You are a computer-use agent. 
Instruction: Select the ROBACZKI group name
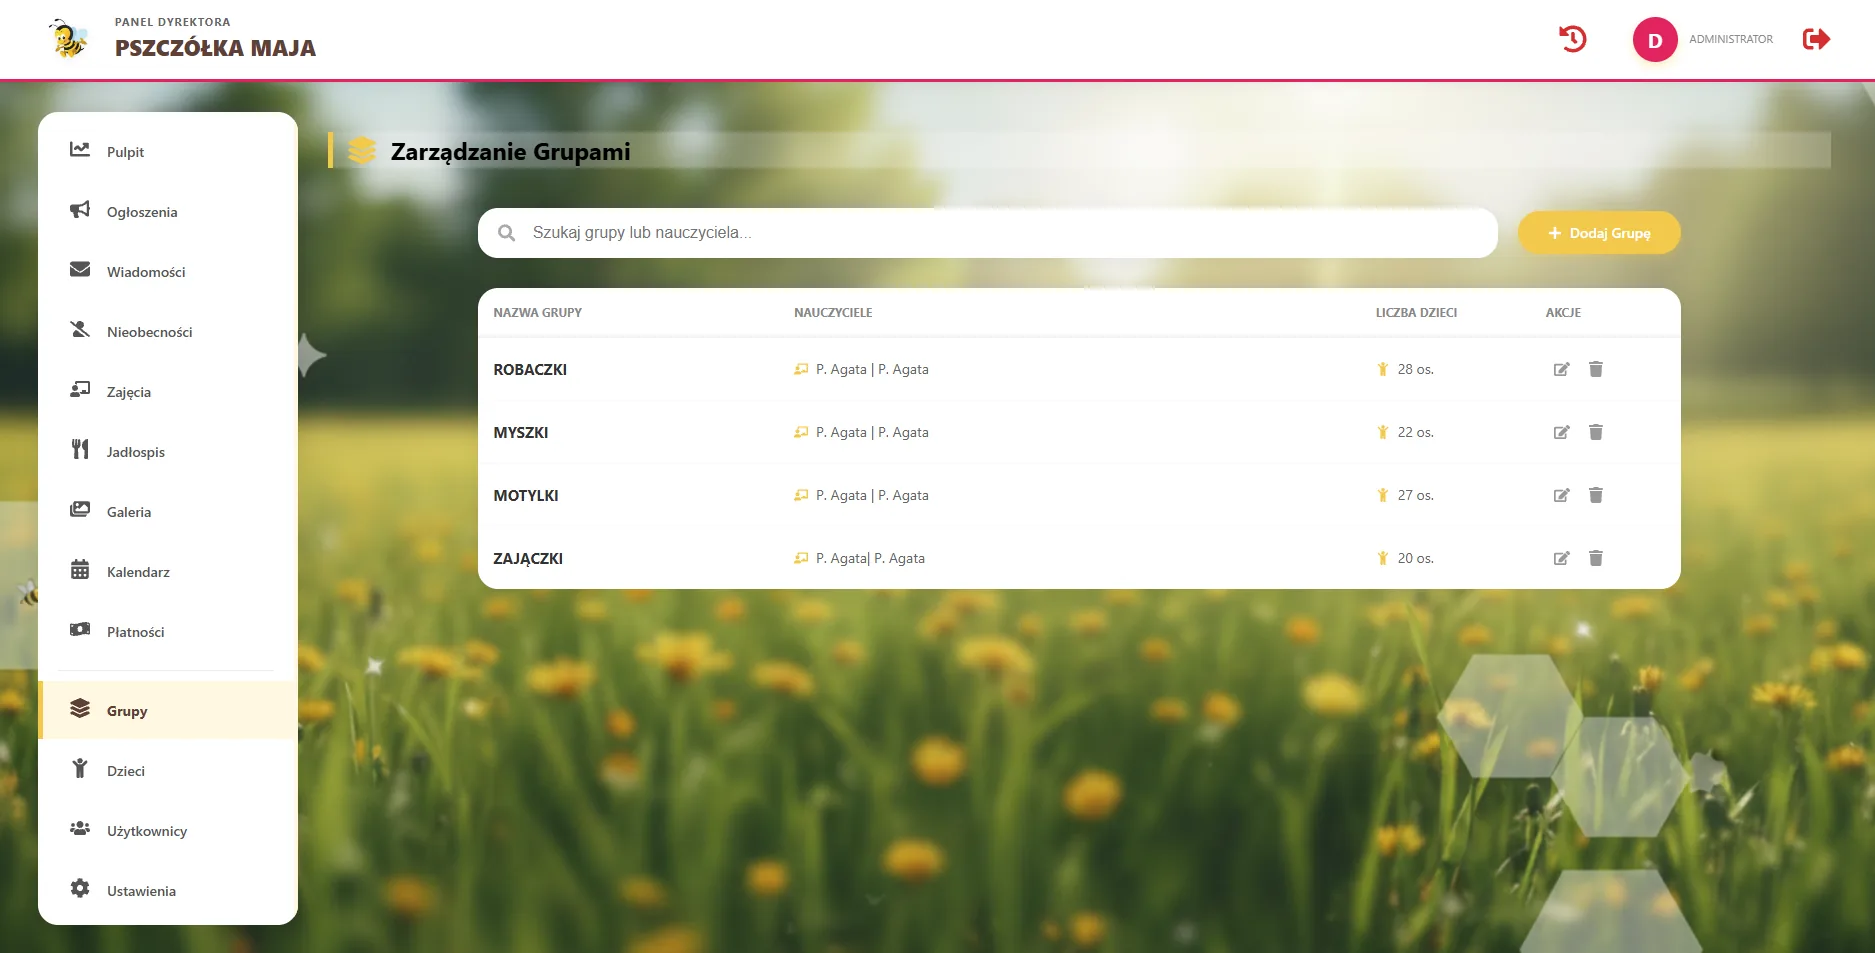click(x=530, y=370)
